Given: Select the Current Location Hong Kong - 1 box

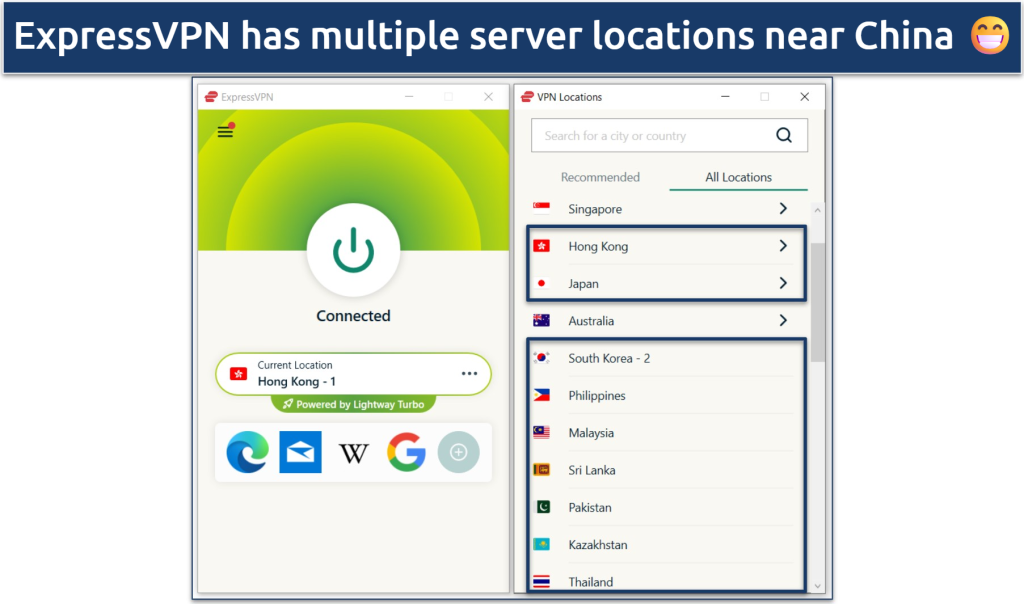Looking at the screenshot, I should [x=353, y=374].
